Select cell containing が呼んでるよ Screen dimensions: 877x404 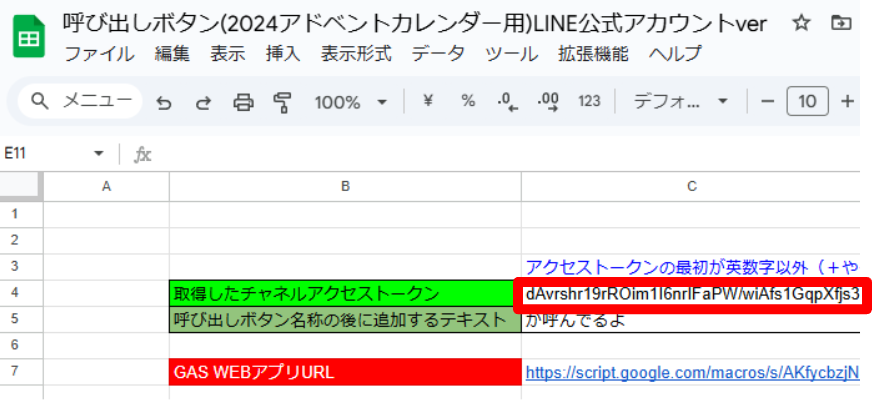coord(691,320)
